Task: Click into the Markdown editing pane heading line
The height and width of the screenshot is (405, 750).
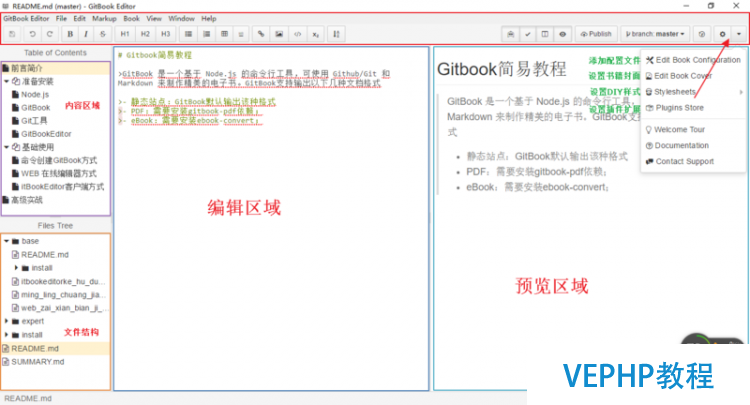Action: pos(155,55)
